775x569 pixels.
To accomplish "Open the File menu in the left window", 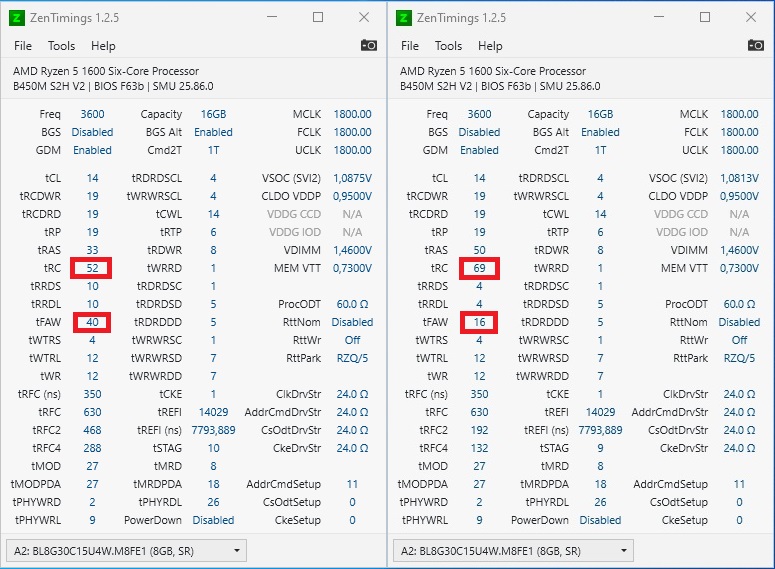I will click(23, 46).
